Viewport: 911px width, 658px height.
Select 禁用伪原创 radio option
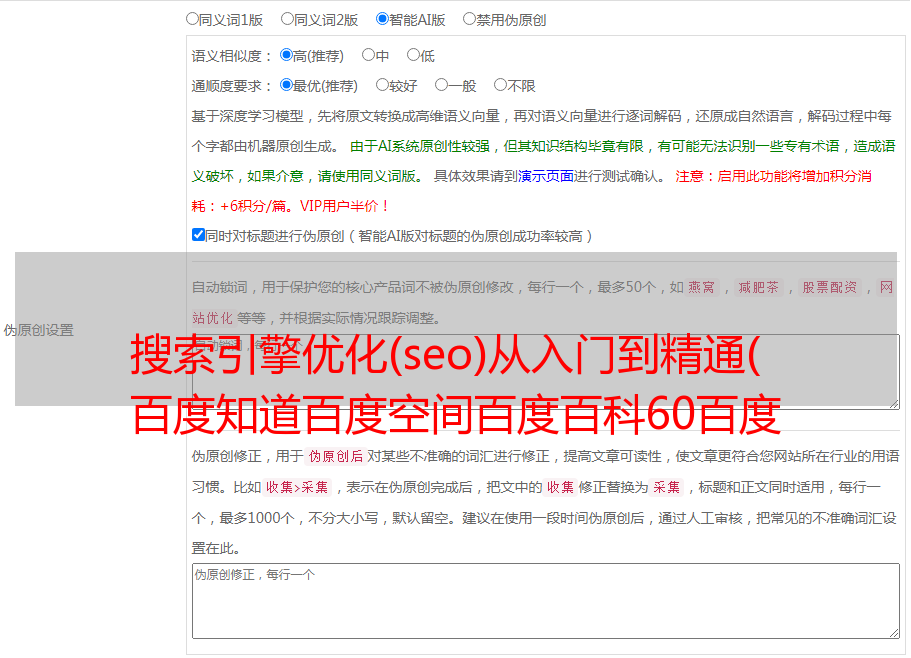(469, 19)
